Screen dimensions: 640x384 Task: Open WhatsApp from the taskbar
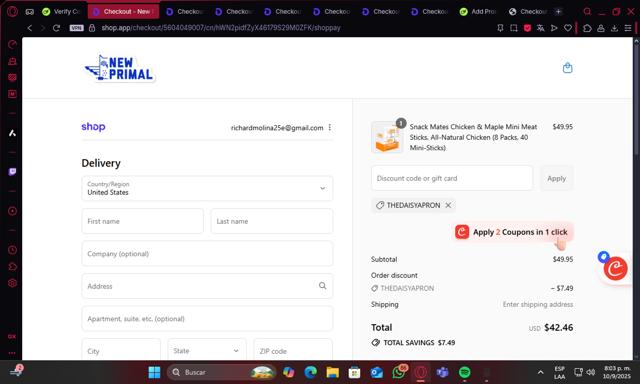399,372
